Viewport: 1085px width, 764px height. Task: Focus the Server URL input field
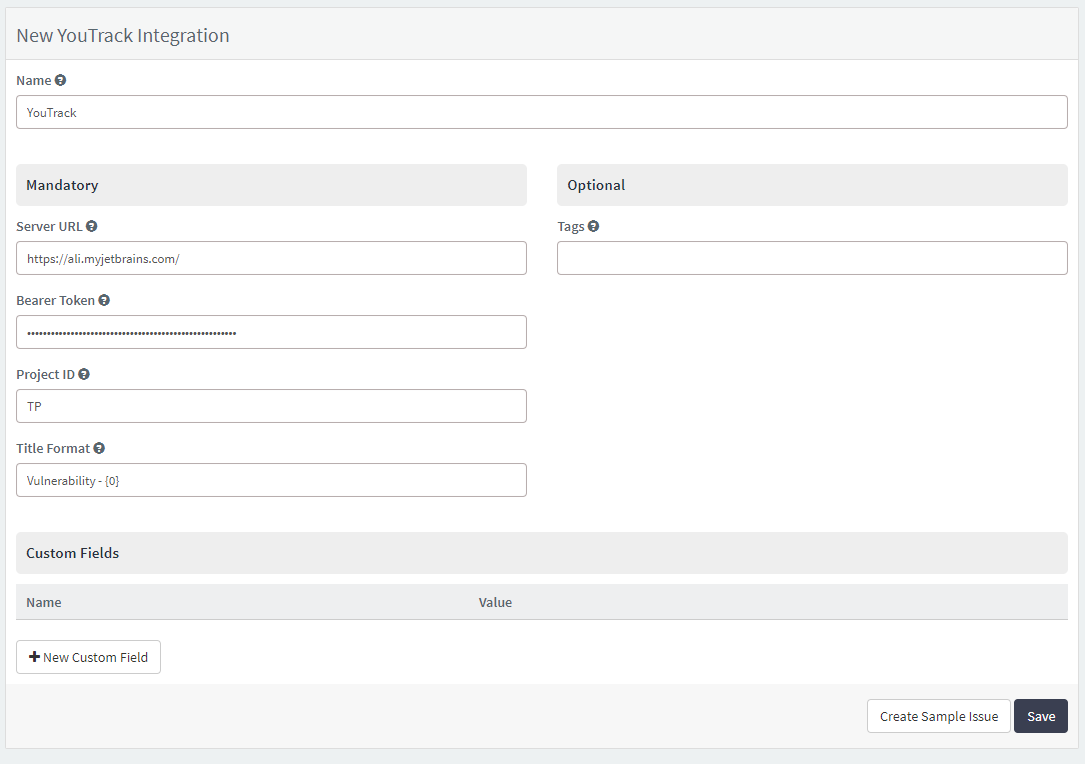point(271,258)
